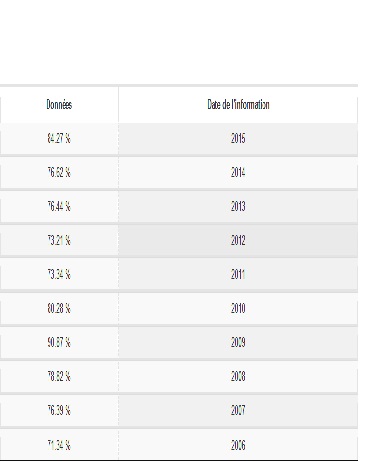Viewport: 367px width, 462px height.
Task: Click the Données column header
Action: click(x=59, y=105)
